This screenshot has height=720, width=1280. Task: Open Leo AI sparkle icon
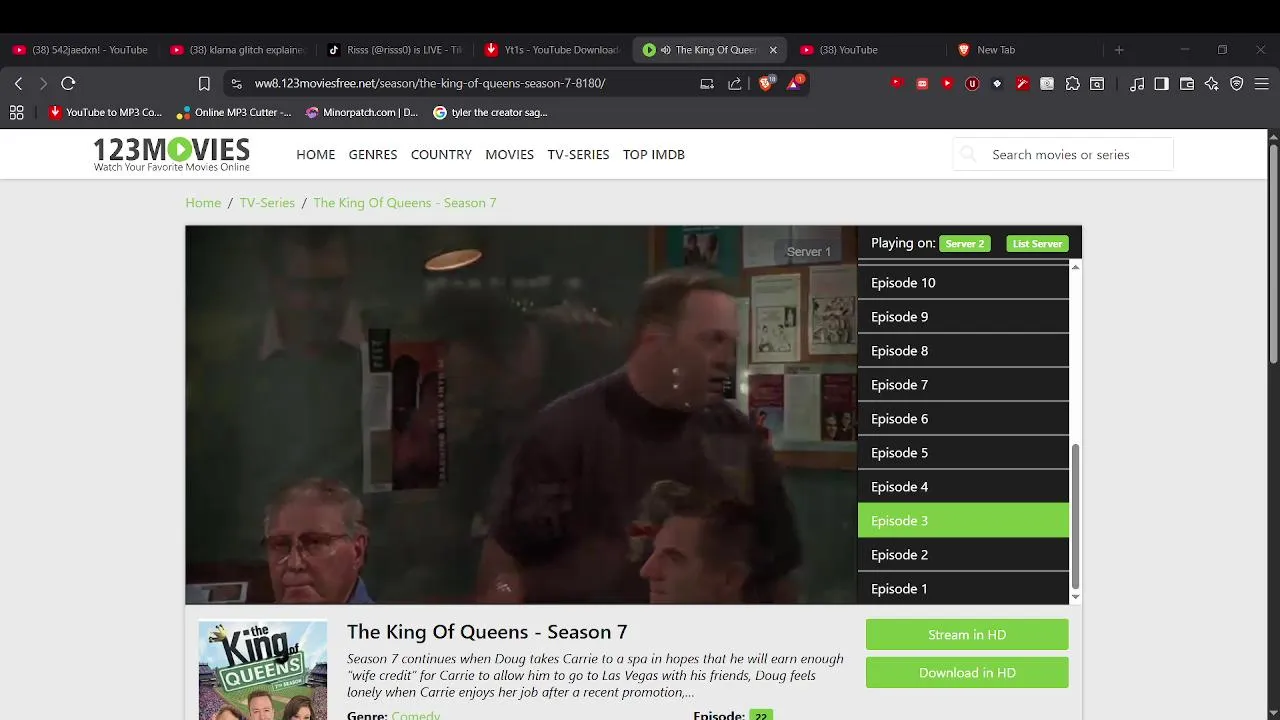[x=1212, y=84]
